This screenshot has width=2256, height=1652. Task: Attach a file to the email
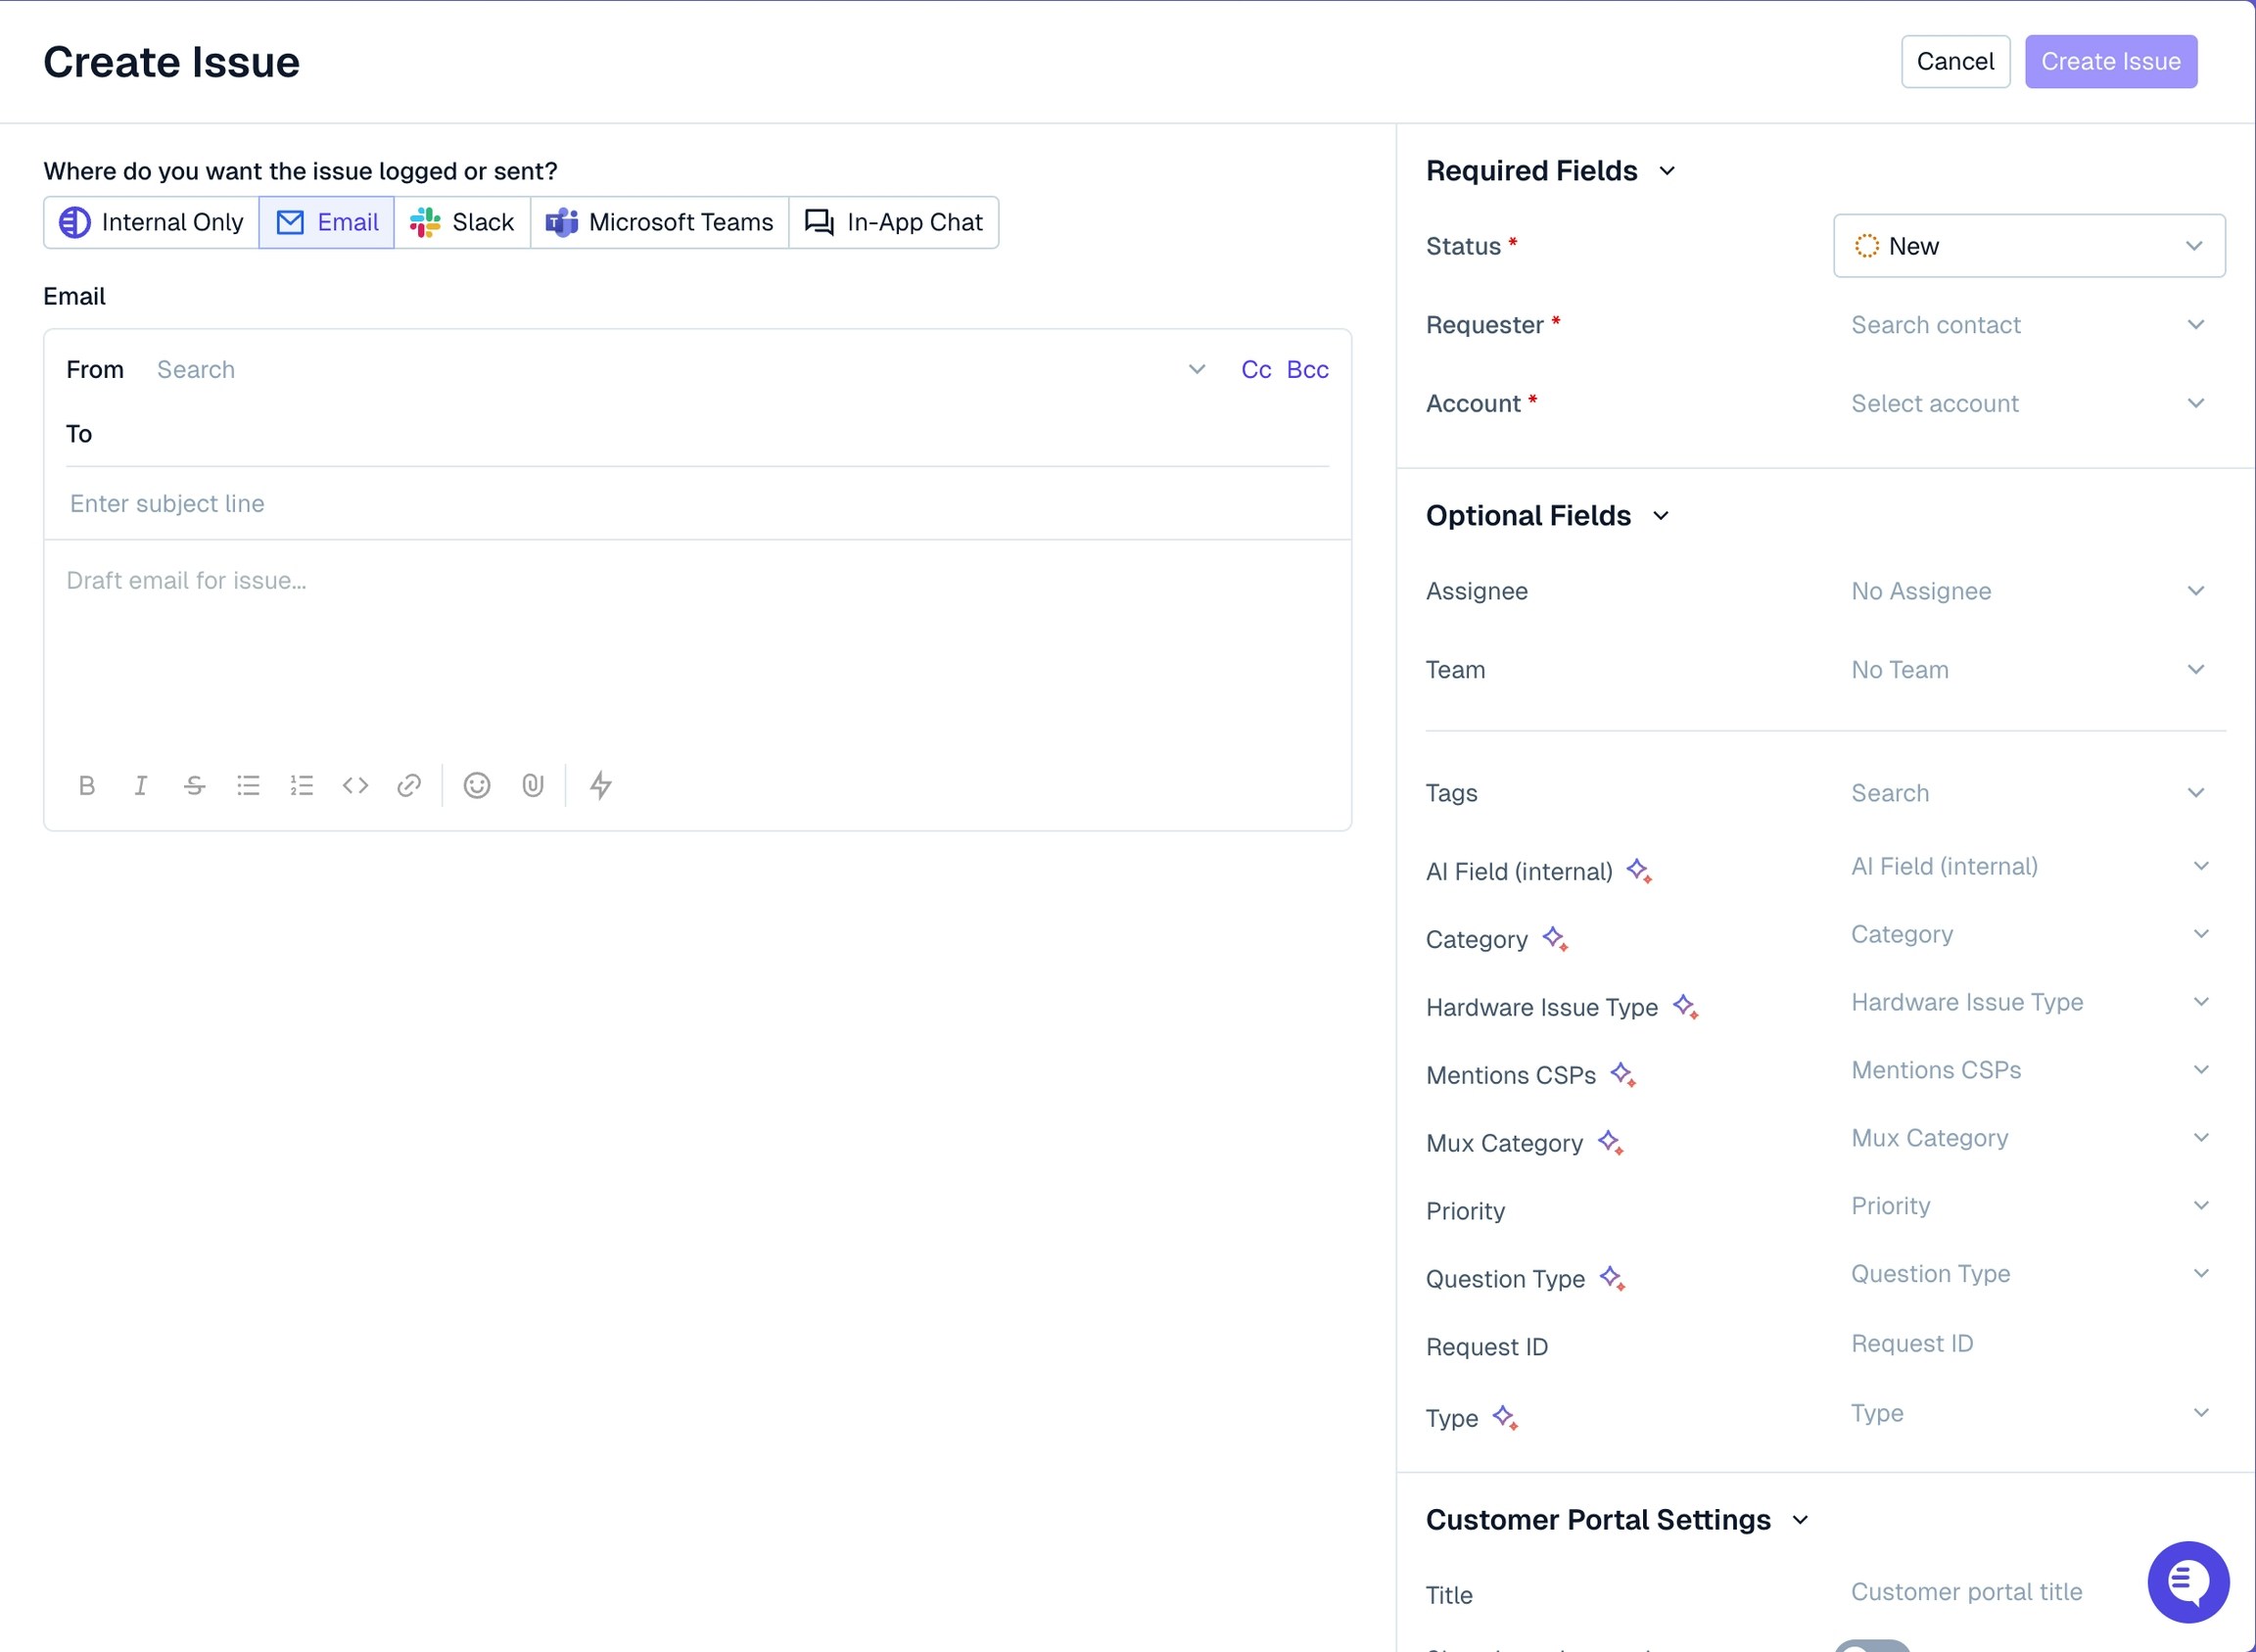pyautogui.click(x=533, y=786)
